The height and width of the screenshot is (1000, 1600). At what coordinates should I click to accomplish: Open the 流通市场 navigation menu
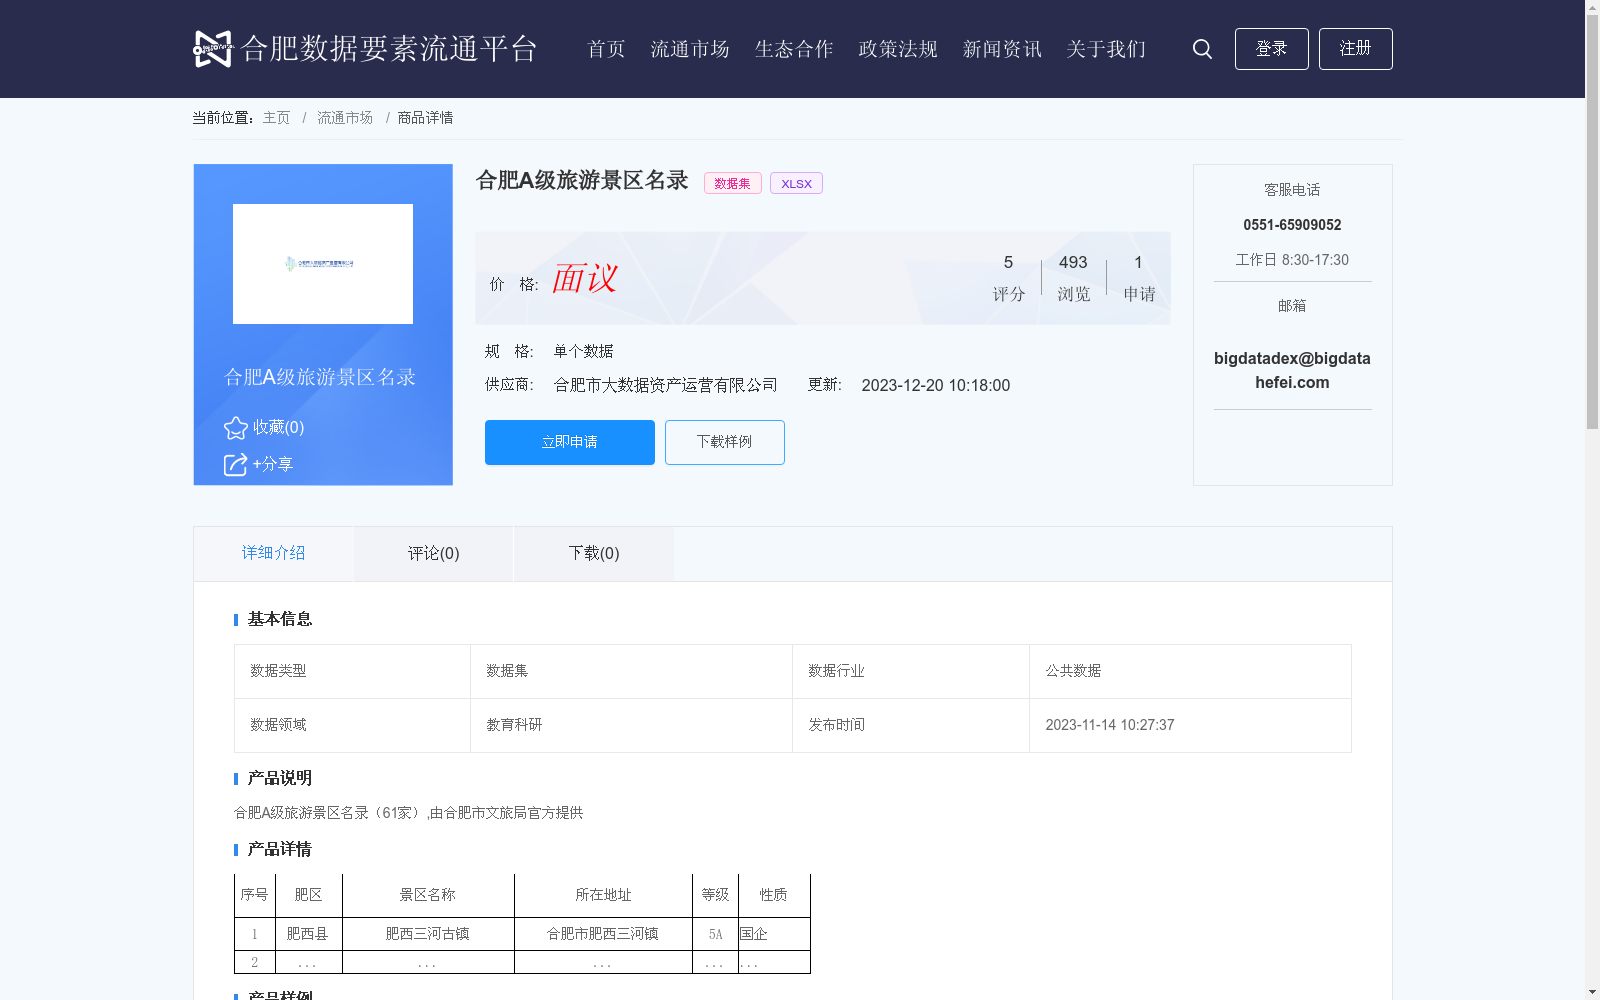[689, 48]
